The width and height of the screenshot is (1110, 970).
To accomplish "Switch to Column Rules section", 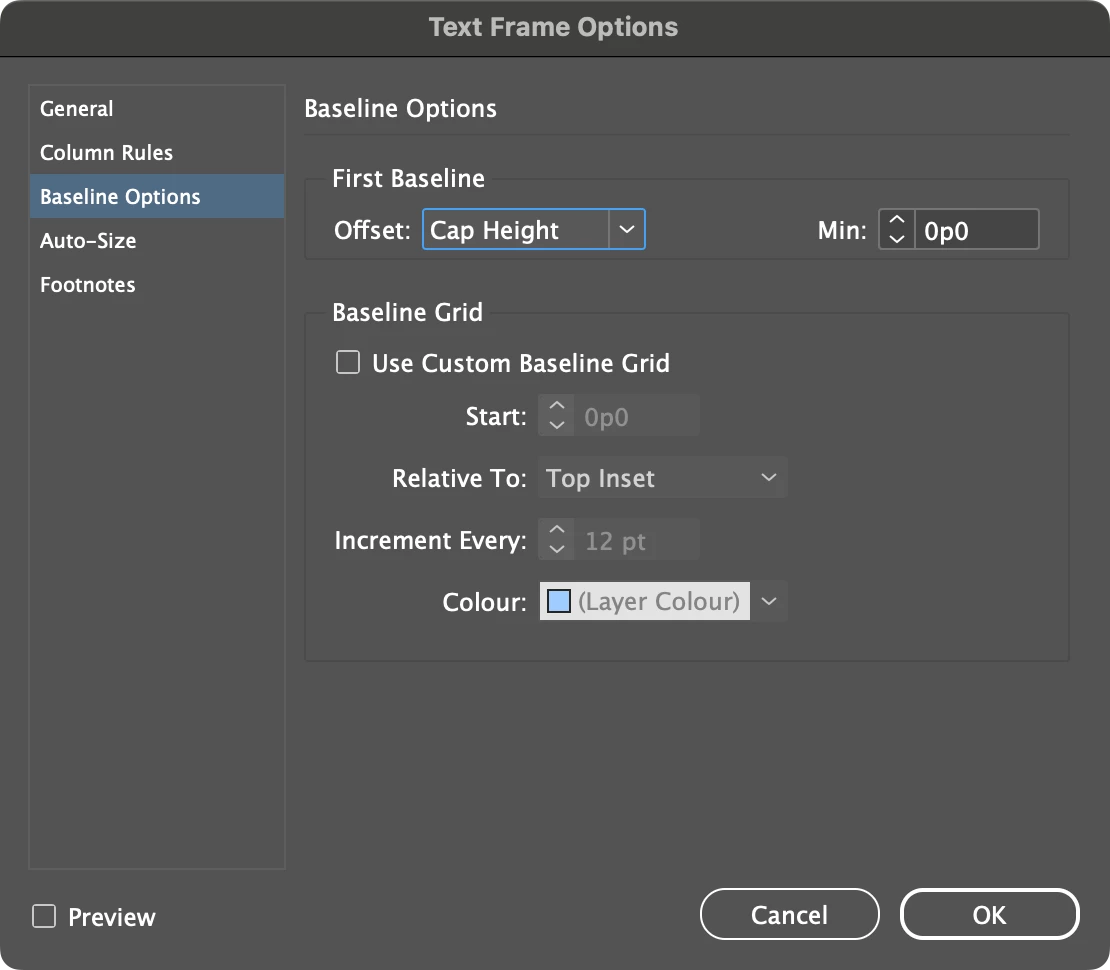I will (106, 153).
